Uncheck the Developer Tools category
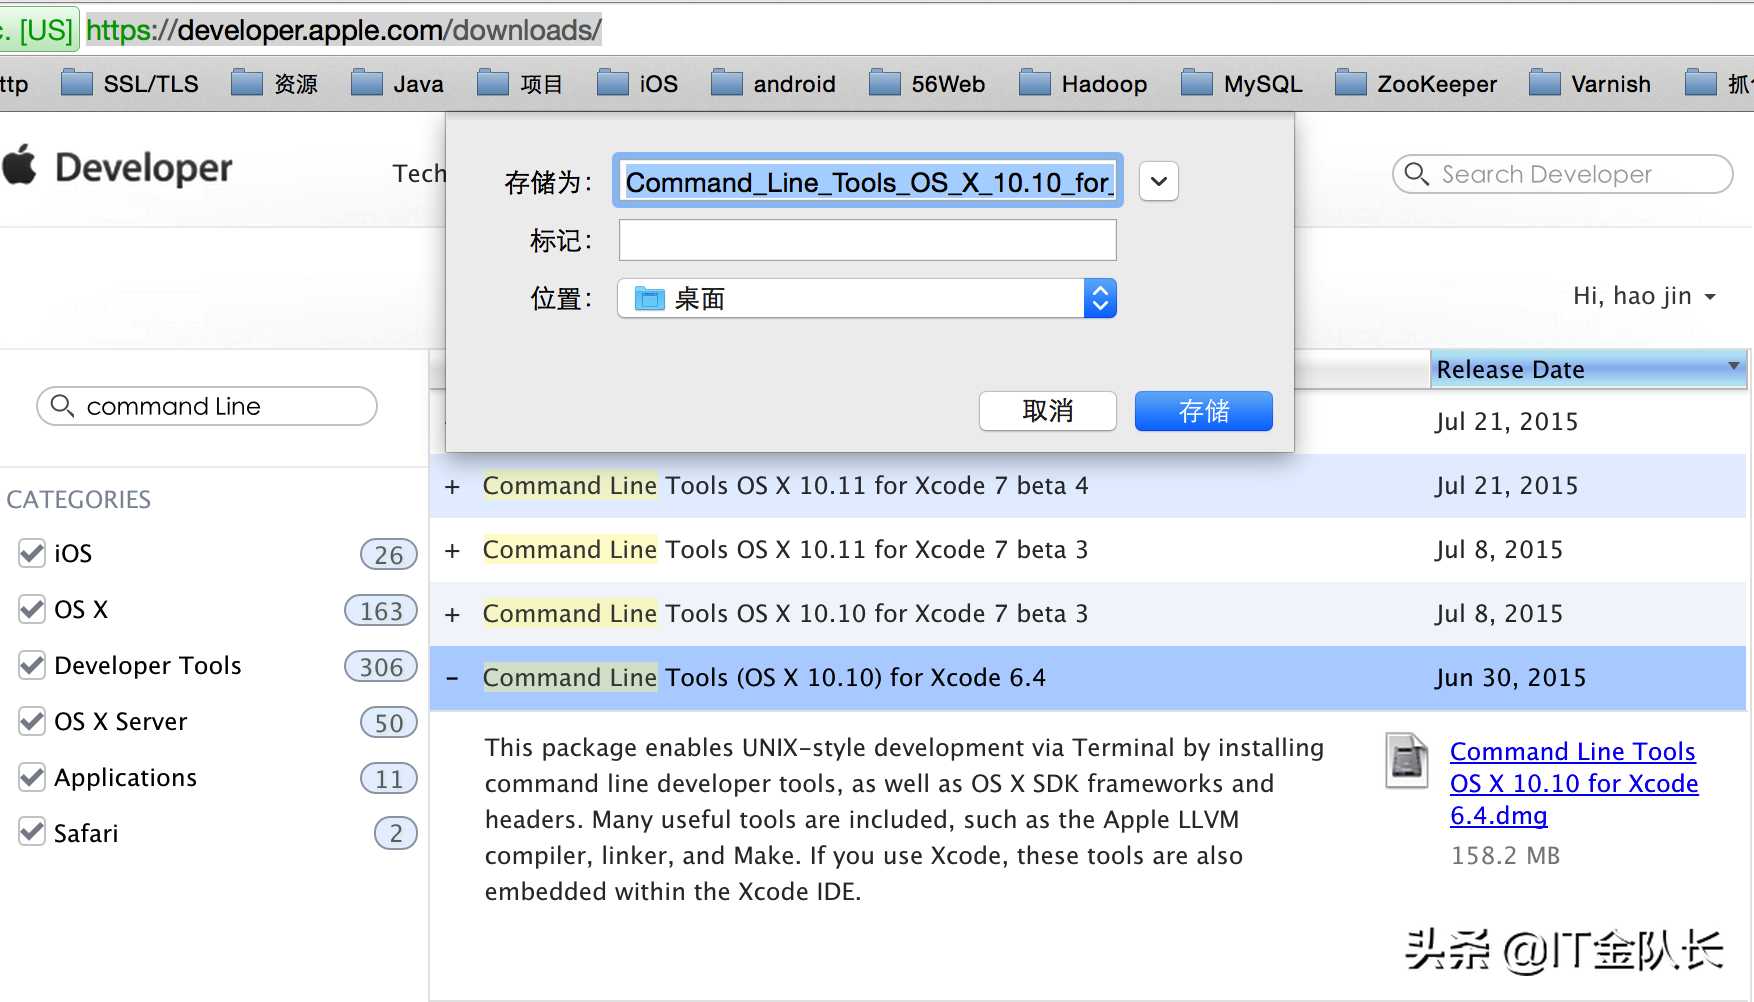 (32, 665)
